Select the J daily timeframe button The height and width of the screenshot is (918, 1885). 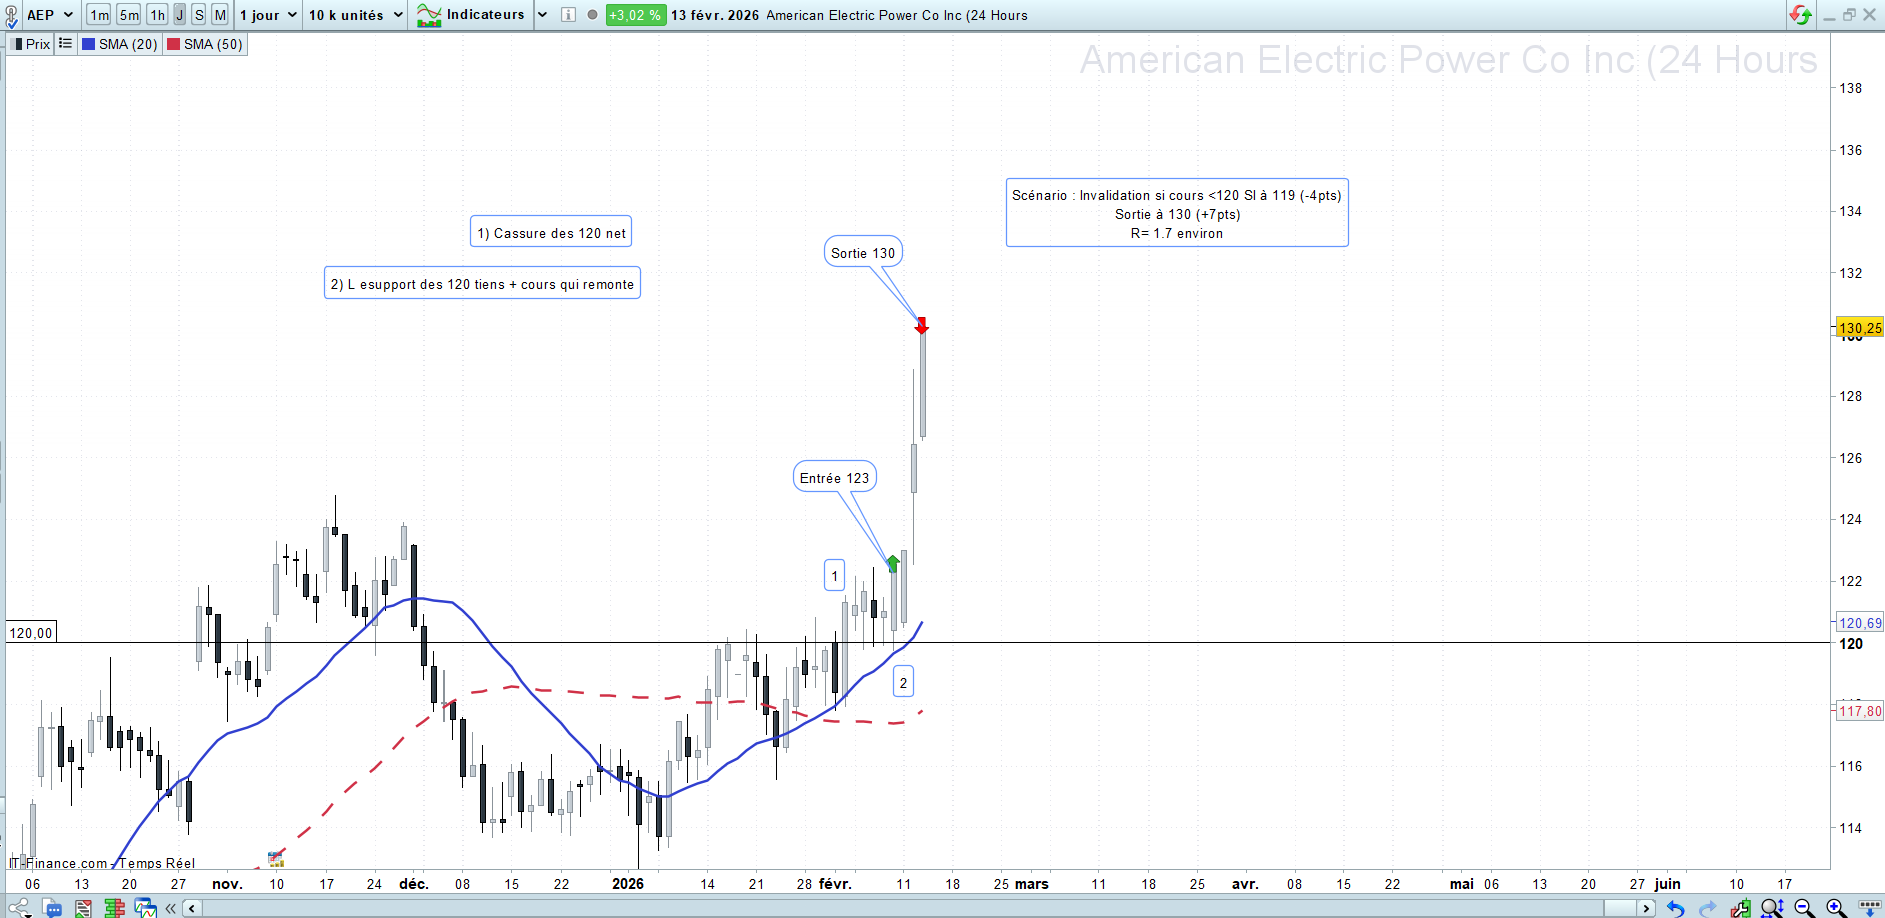[x=180, y=15]
